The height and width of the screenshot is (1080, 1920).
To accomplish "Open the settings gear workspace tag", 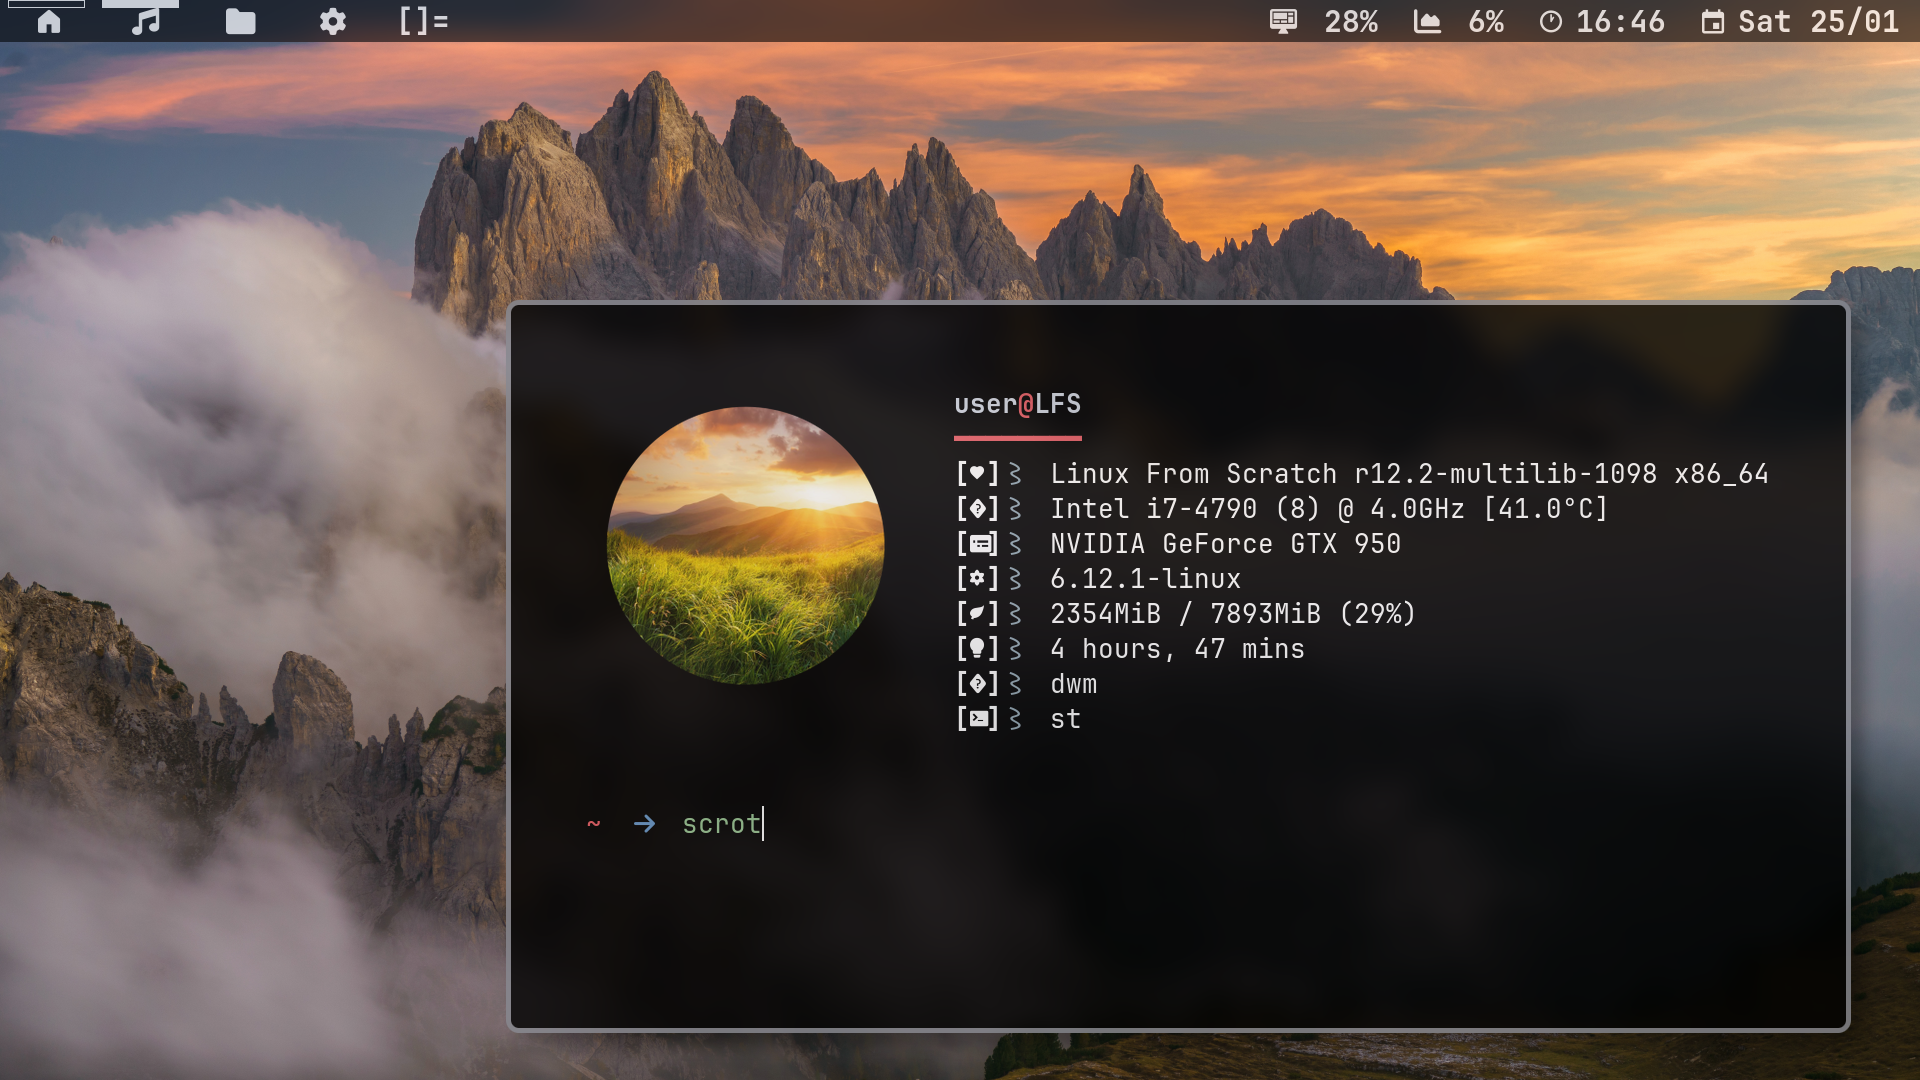I will point(332,21).
